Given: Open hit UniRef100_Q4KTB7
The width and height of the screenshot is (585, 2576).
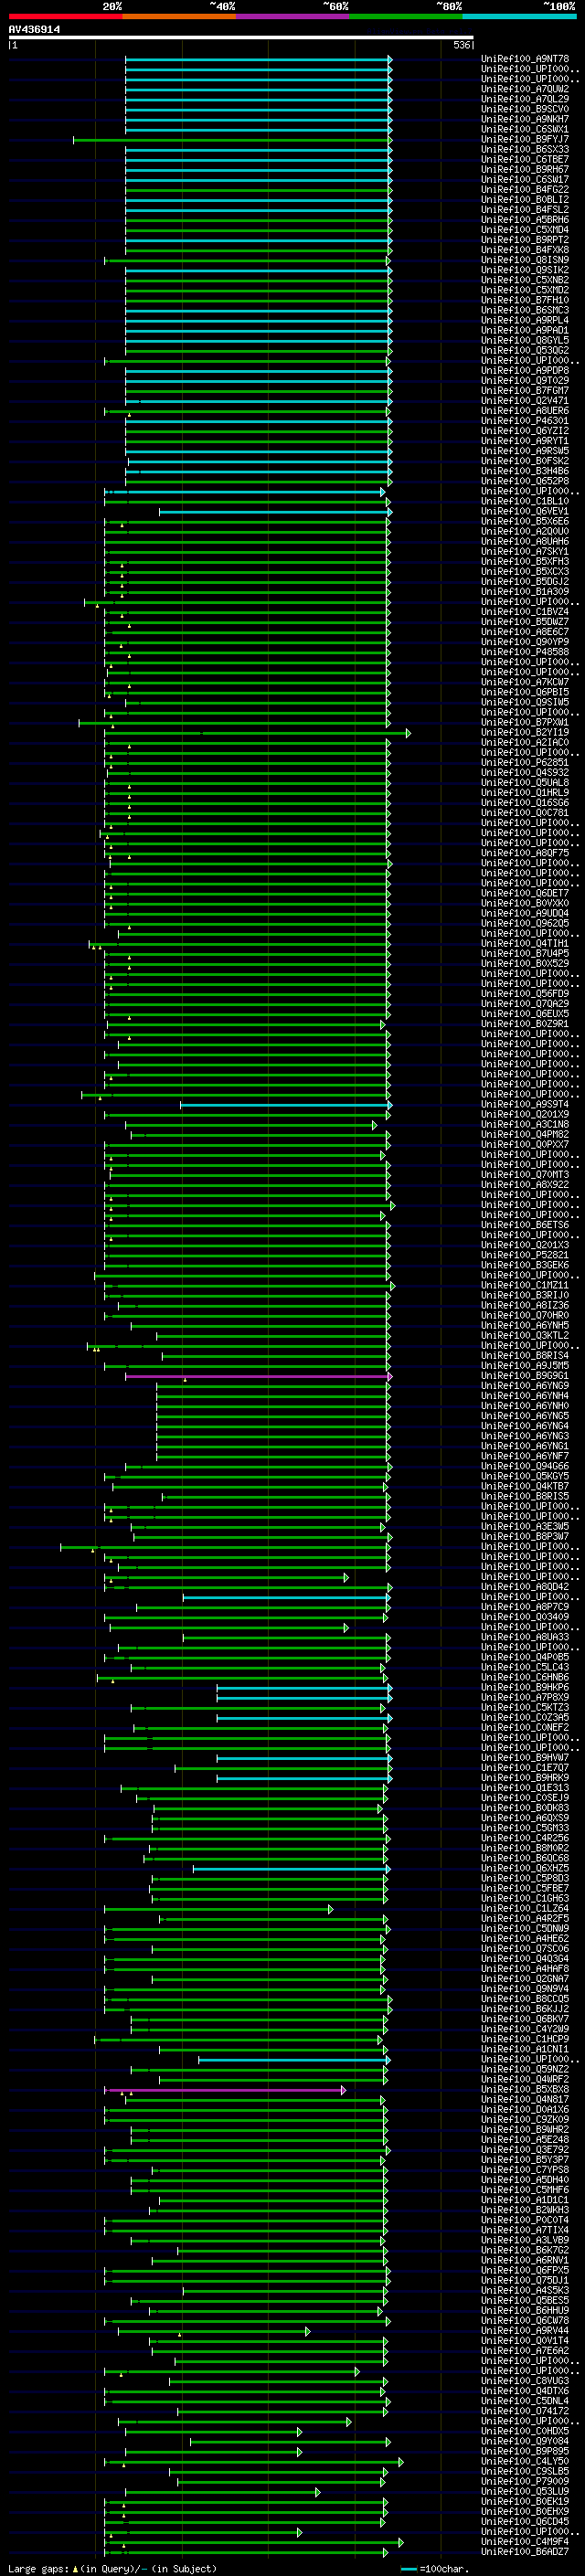Looking at the screenshot, I should click(x=525, y=1486).
